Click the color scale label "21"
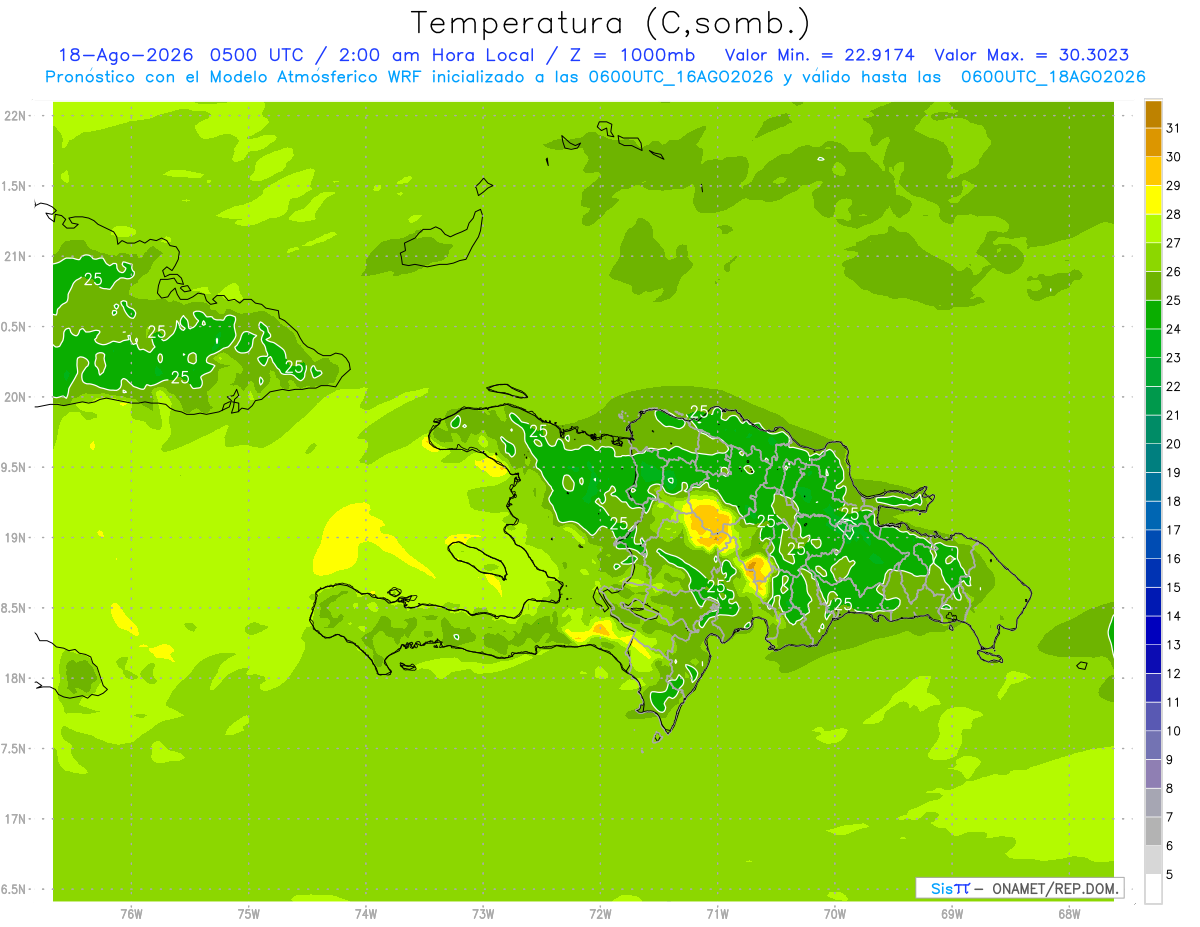The height and width of the screenshot is (927, 1200). click(1174, 415)
